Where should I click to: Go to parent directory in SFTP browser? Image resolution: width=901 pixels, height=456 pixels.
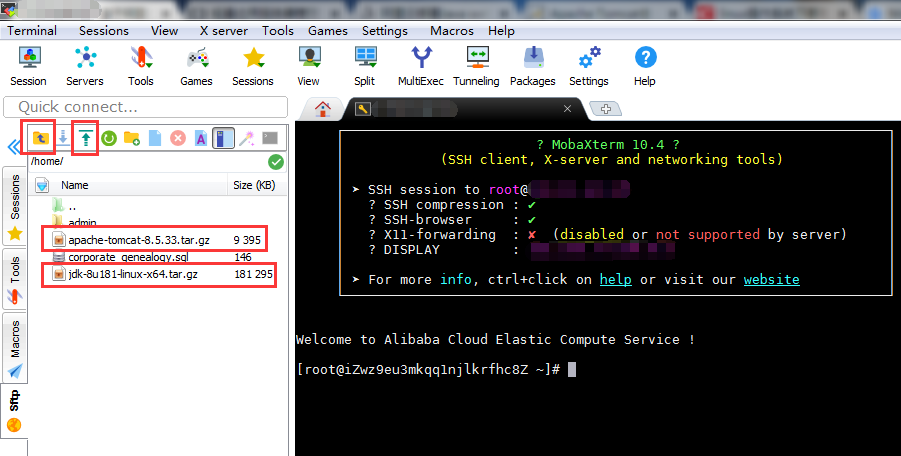40,138
